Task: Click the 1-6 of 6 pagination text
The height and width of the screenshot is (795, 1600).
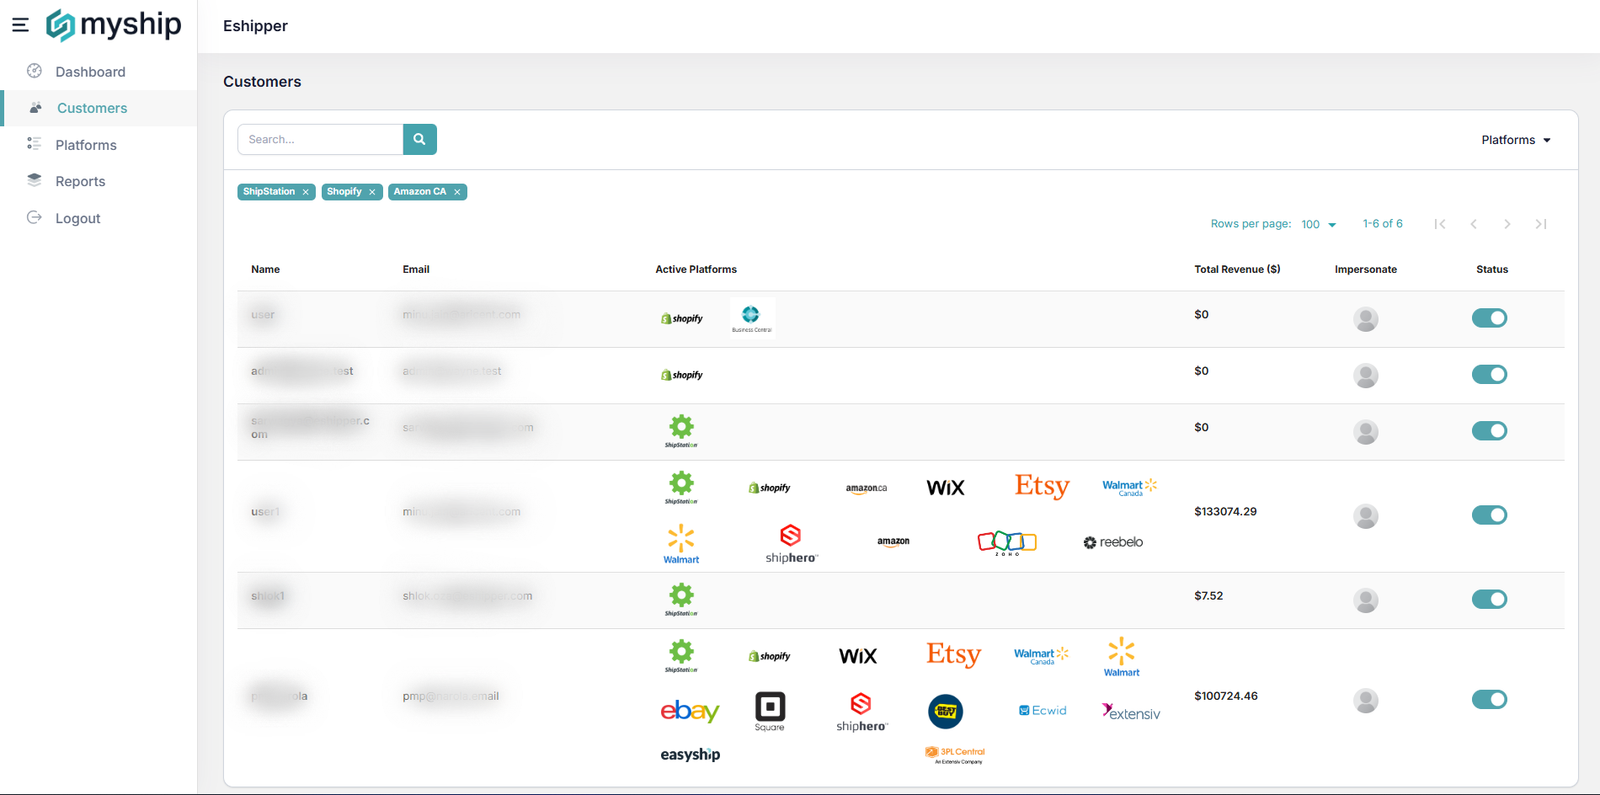Action: click(x=1382, y=224)
